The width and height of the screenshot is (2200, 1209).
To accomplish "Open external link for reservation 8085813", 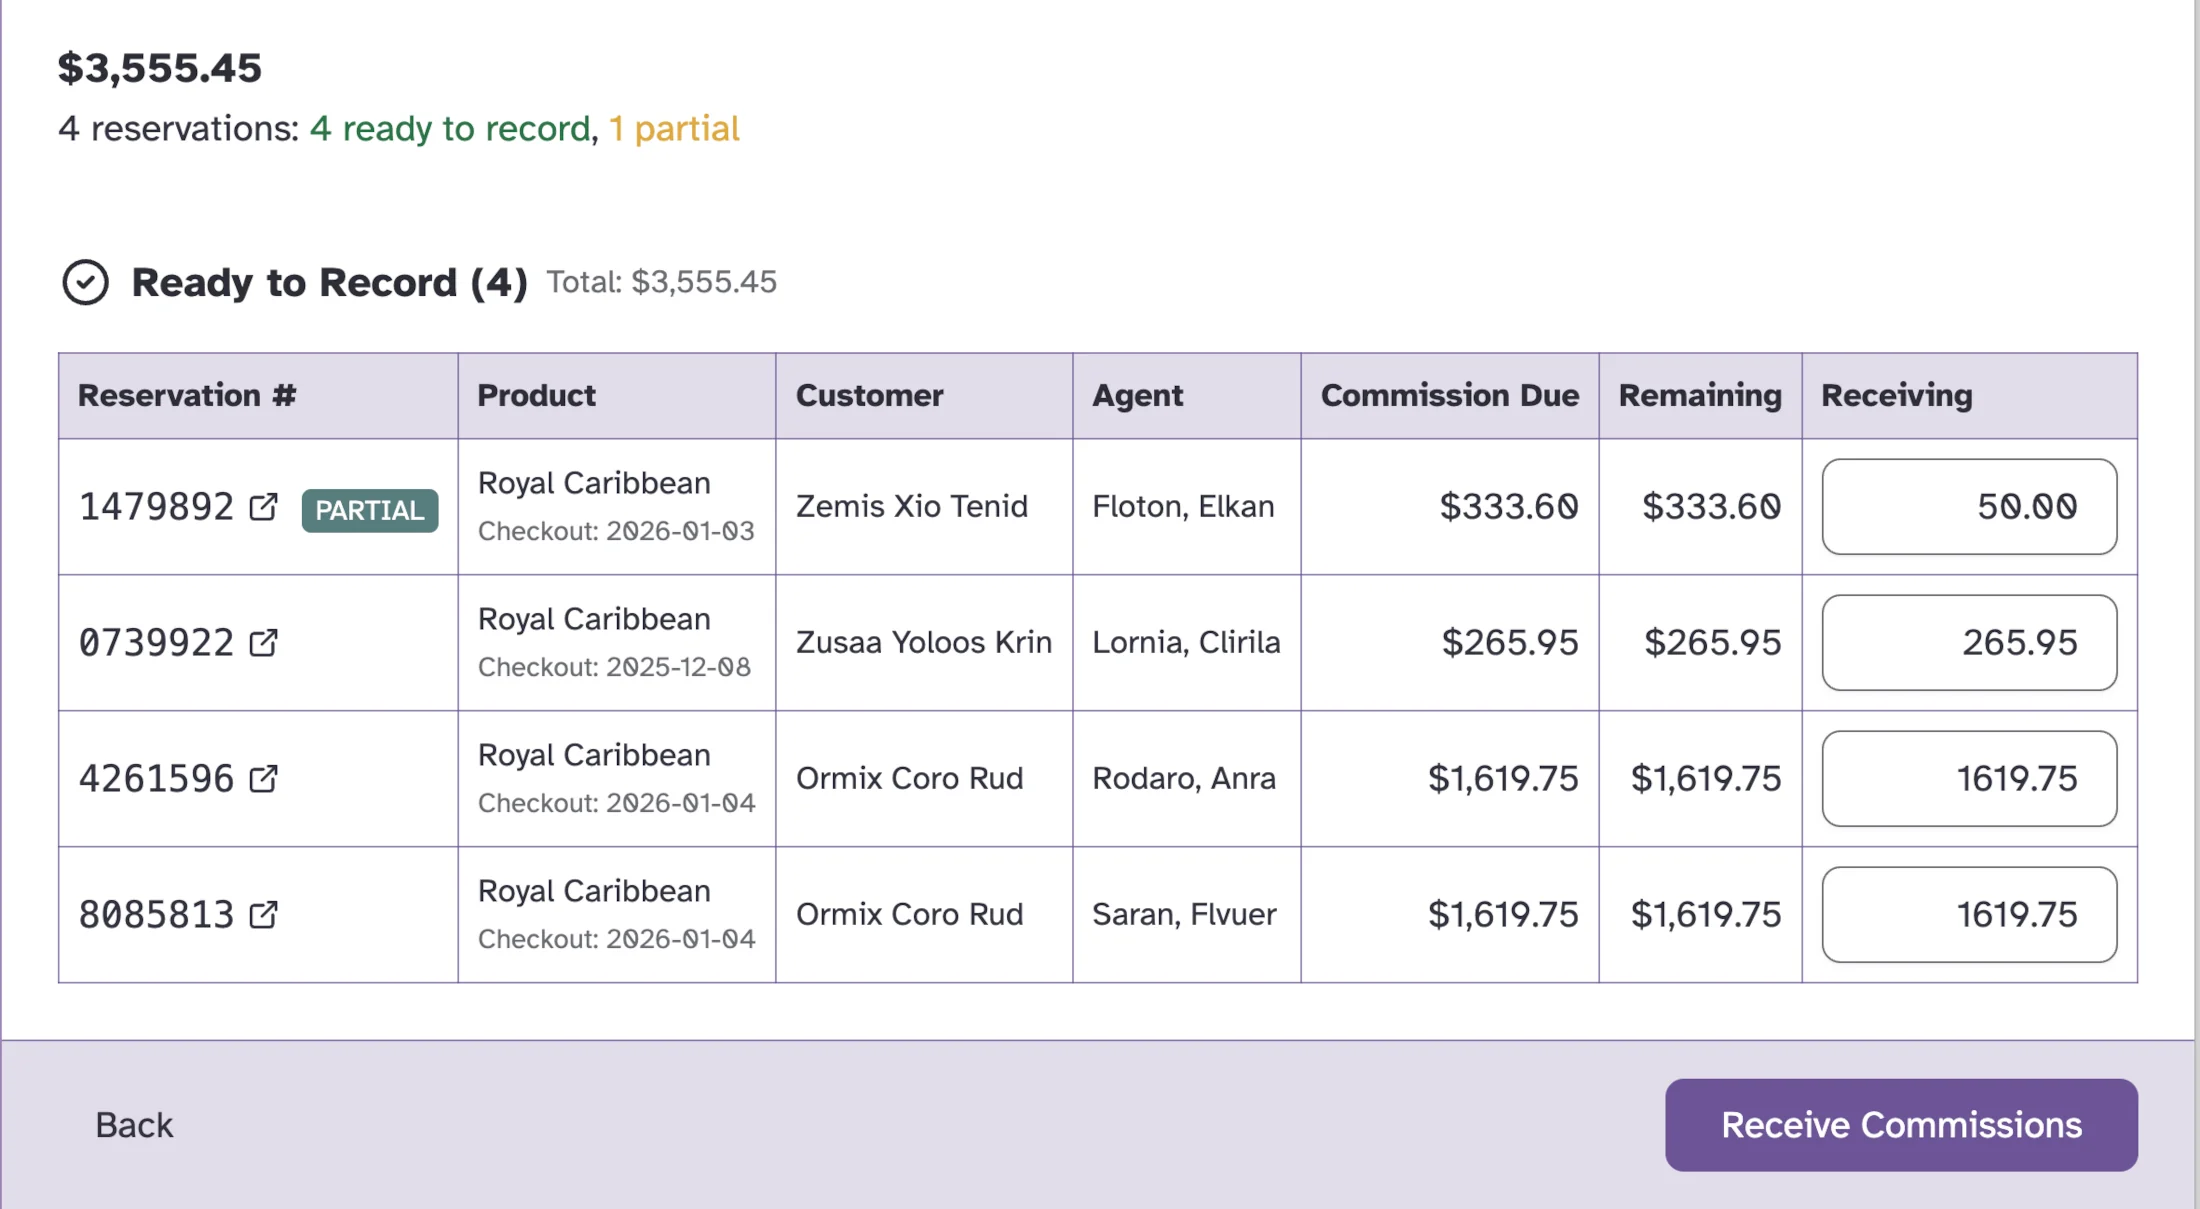I will point(263,914).
